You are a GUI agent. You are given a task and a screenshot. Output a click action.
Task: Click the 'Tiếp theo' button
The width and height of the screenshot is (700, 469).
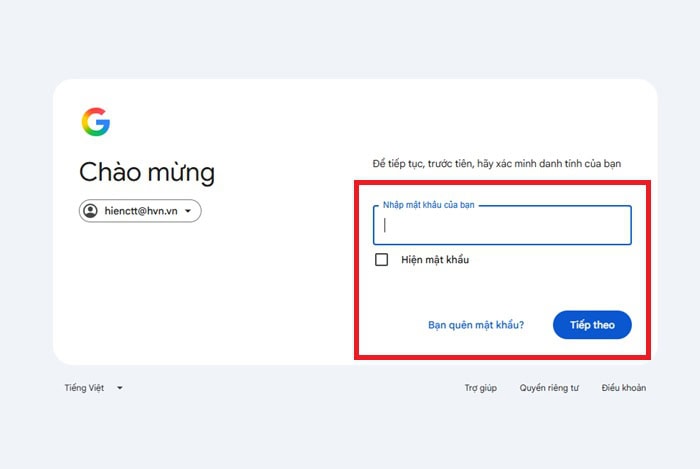pos(592,325)
